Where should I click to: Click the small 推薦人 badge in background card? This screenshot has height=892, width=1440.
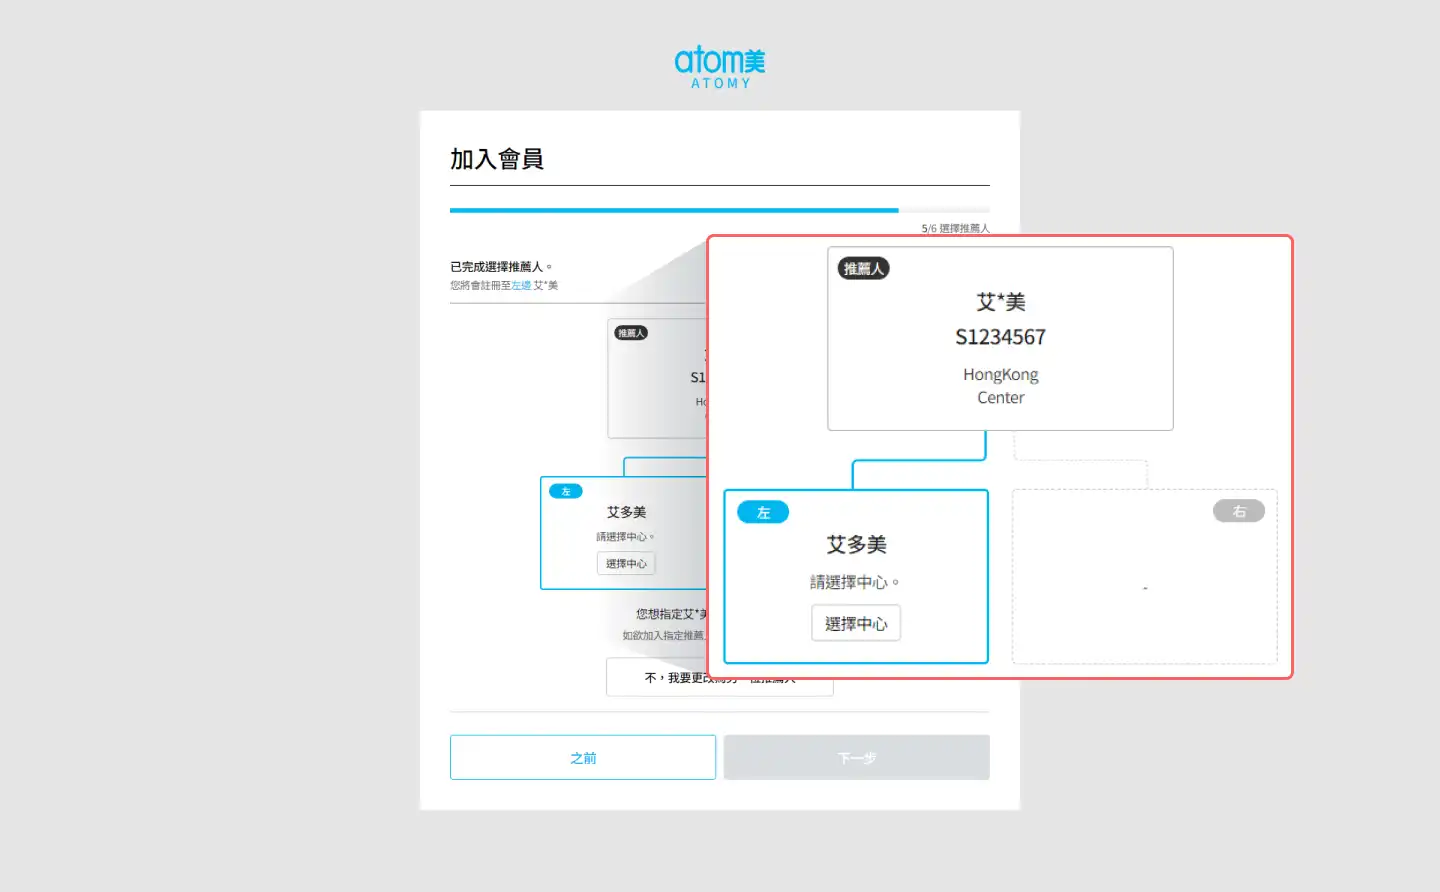pyautogui.click(x=631, y=333)
